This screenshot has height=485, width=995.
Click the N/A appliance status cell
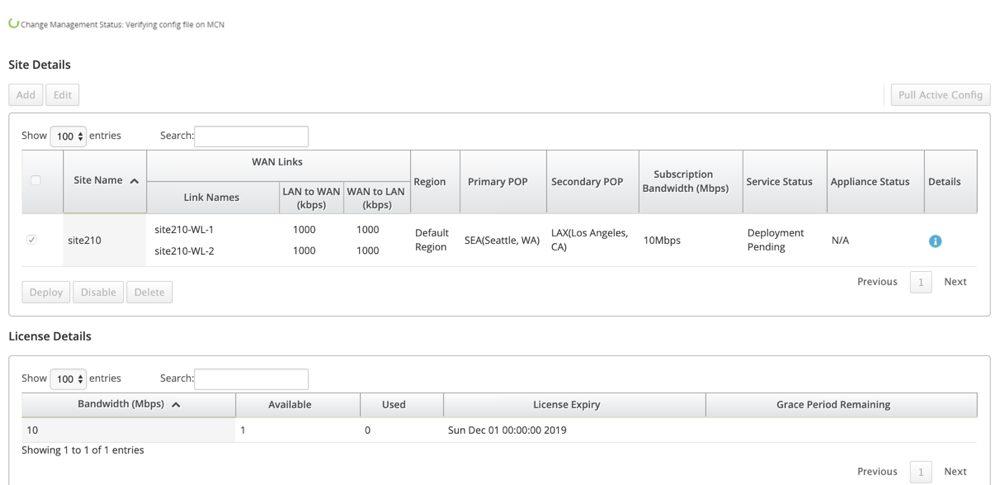tap(840, 241)
